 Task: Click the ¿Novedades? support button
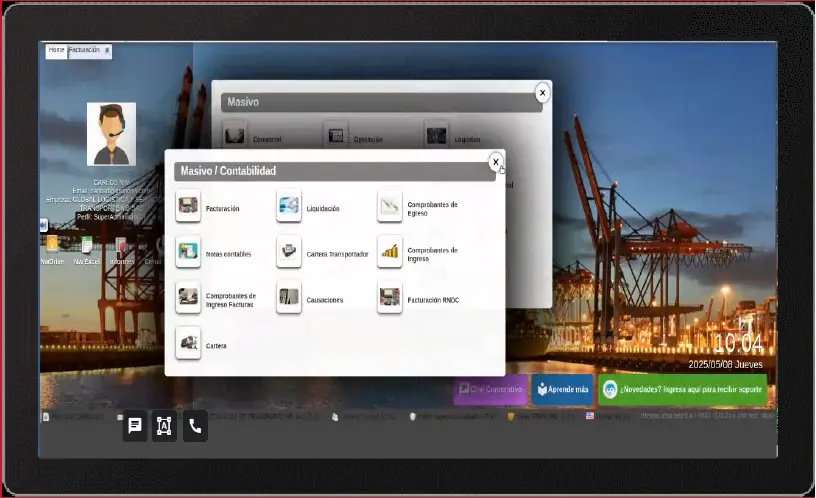pyautogui.click(x=683, y=389)
